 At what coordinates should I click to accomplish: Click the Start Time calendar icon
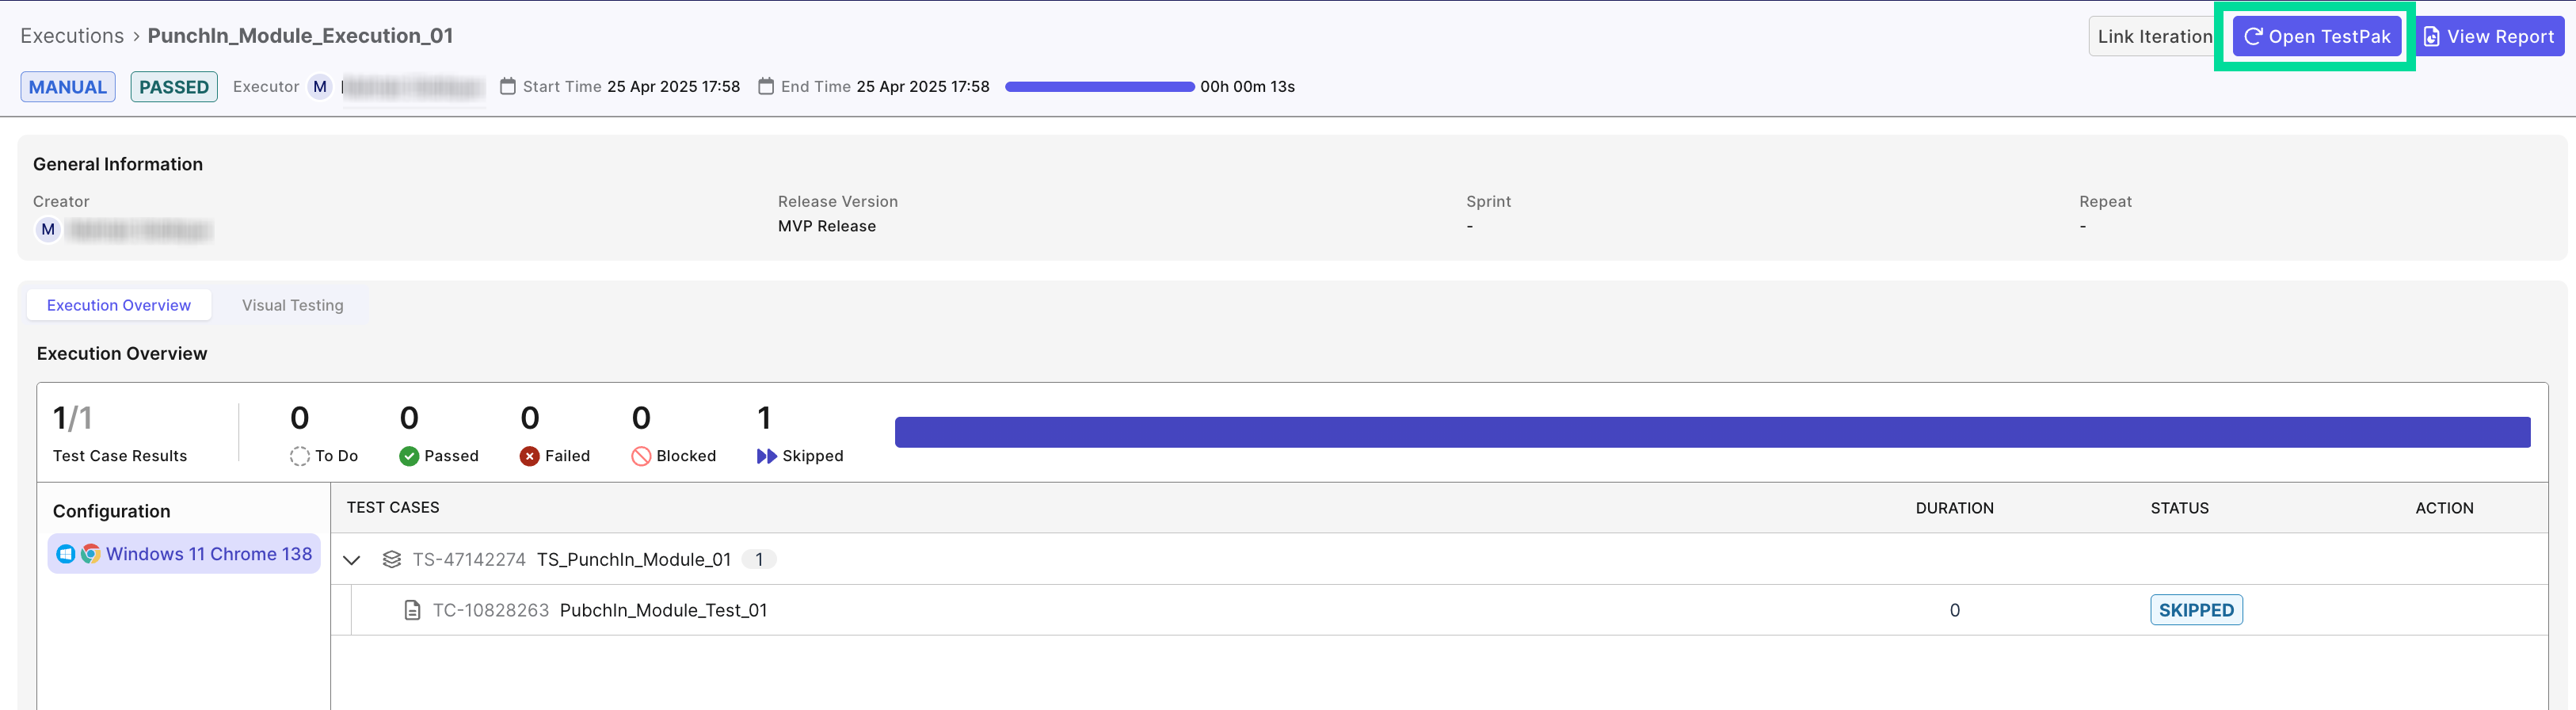click(x=508, y=86)
